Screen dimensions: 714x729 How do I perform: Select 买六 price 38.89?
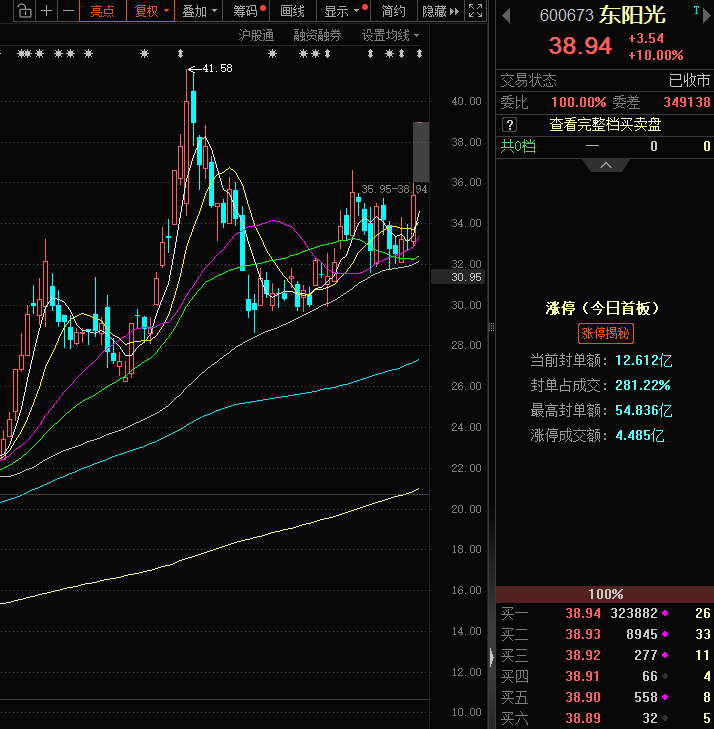pos(583,718)
